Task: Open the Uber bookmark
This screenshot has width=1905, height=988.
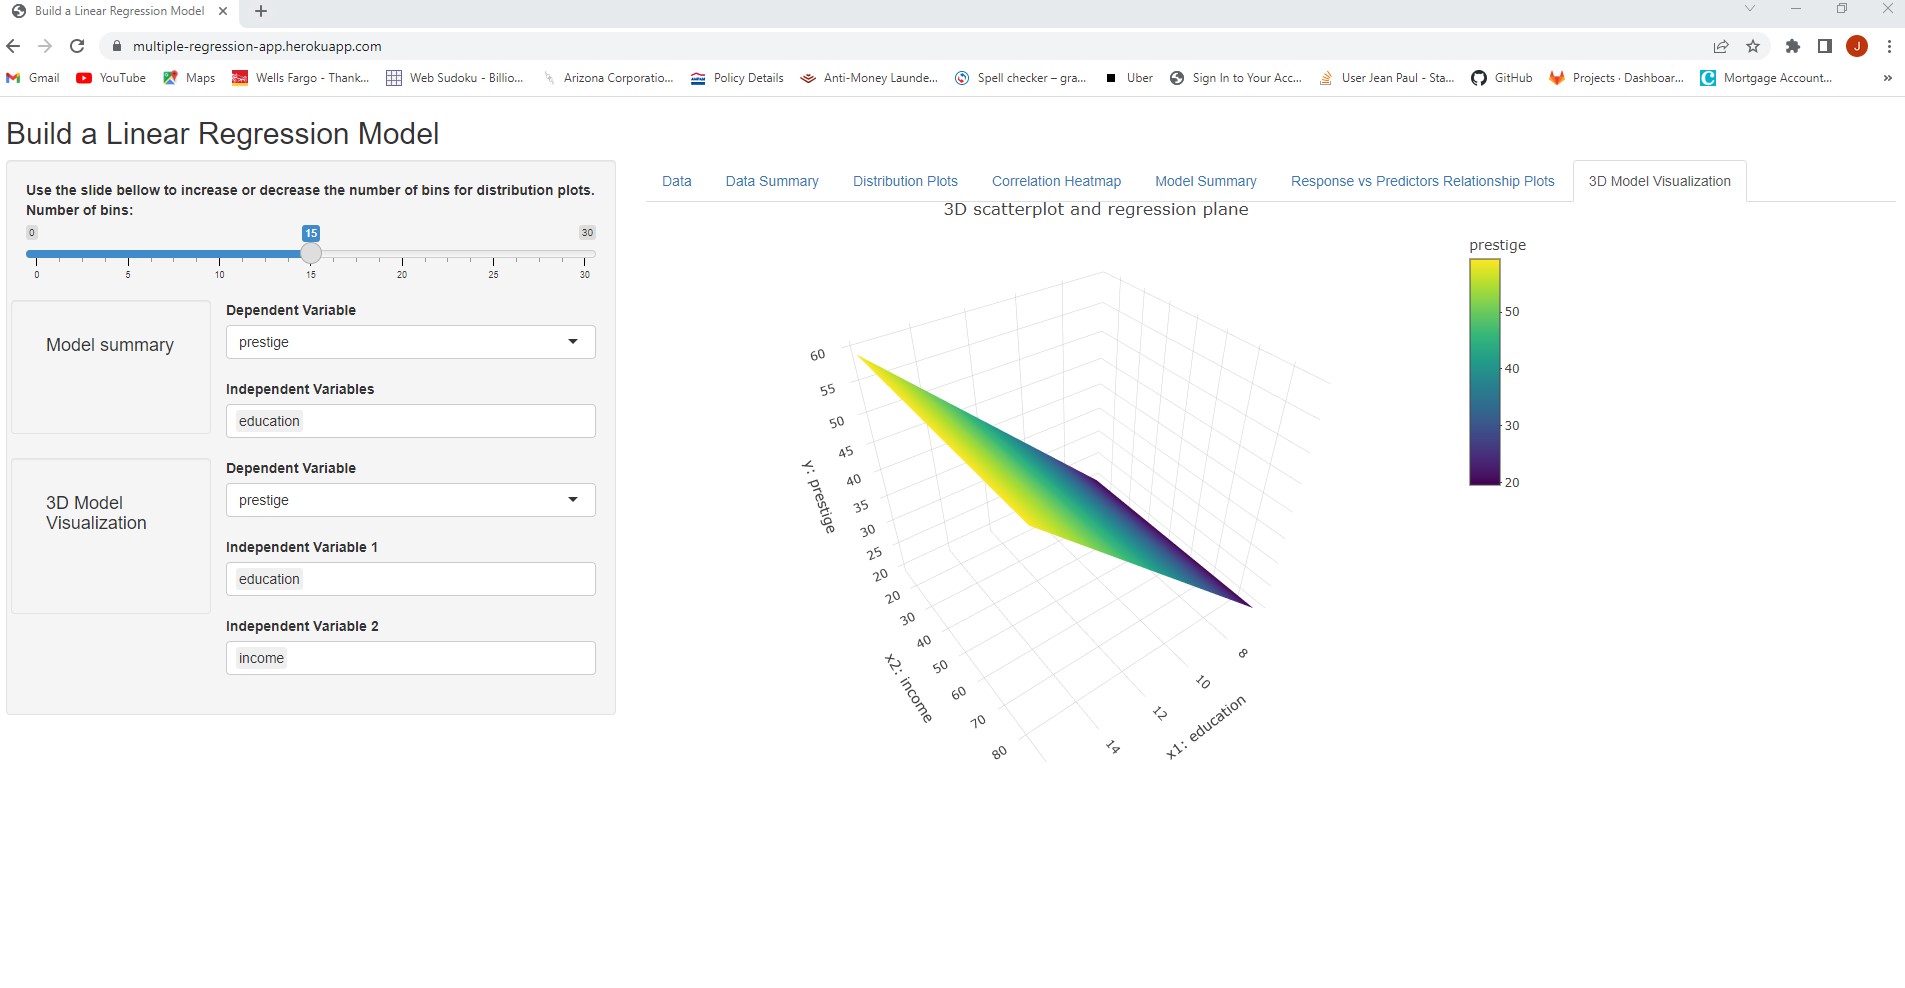Action: pyautogui.click(x=1129, y=78)
